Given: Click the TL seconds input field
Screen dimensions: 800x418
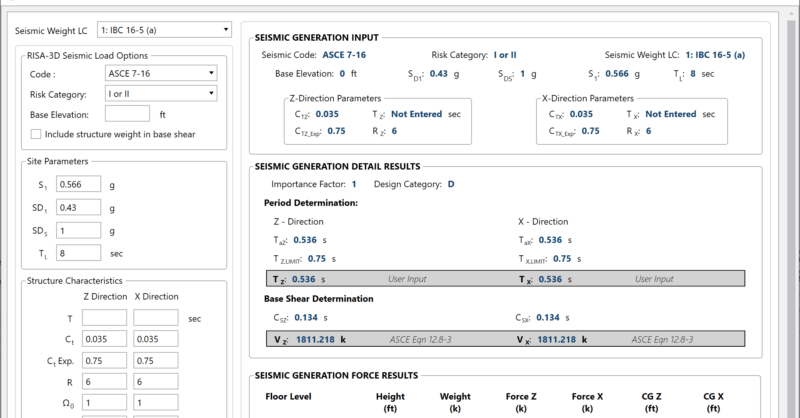Looking at the screenshot, I should [77, 254].
